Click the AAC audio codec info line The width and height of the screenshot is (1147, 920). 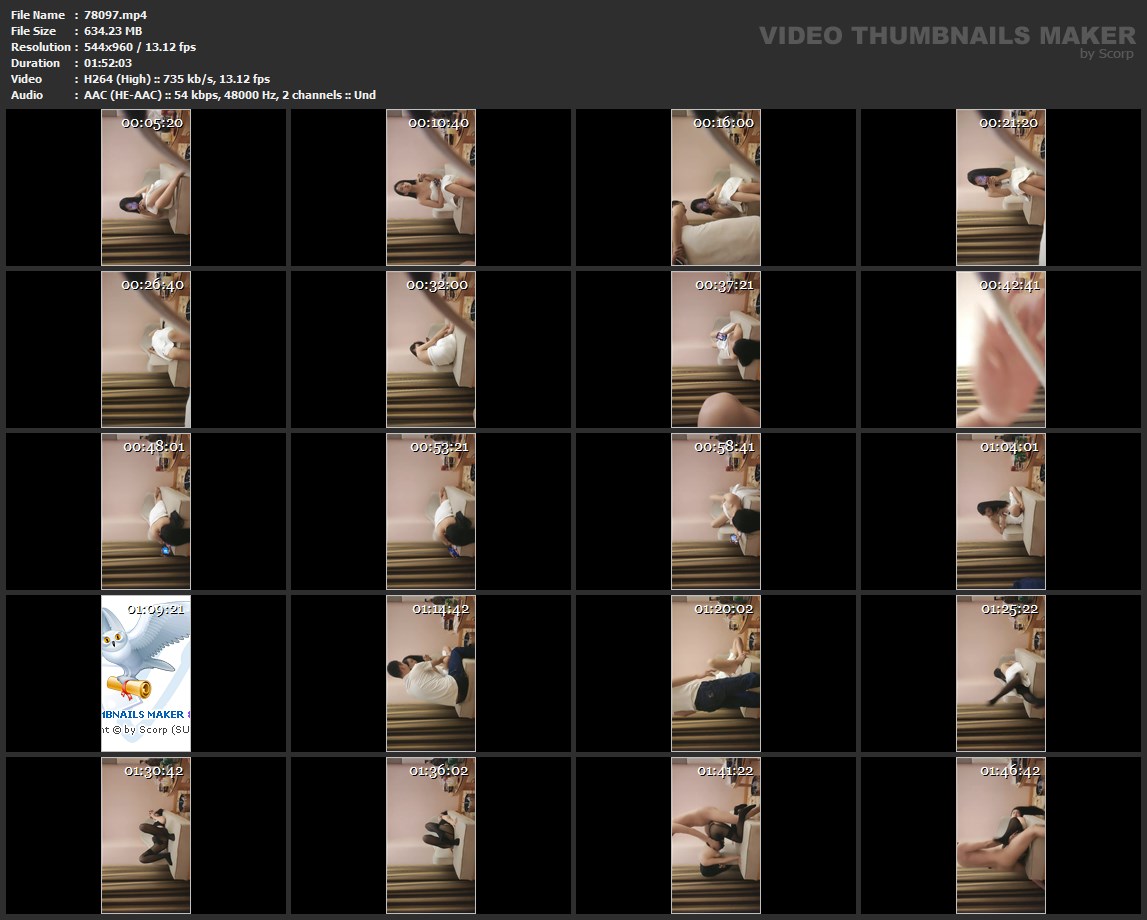[x=229, y=95]
